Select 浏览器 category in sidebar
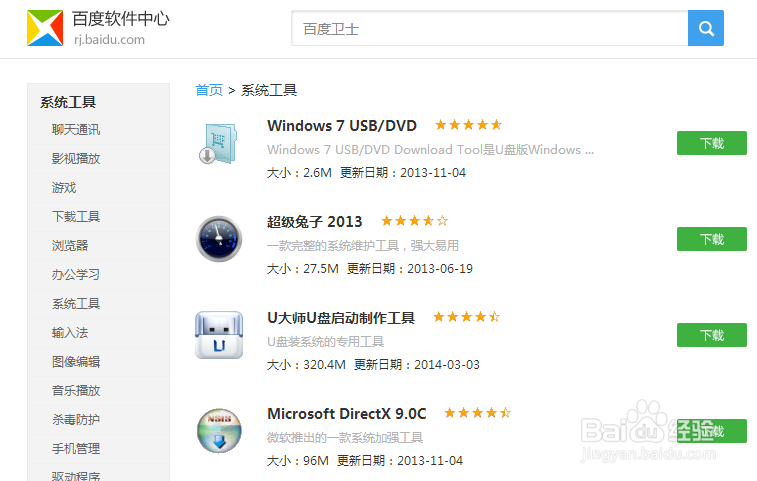This screenshot has height=481, width=757. click(x=70, y=245)
